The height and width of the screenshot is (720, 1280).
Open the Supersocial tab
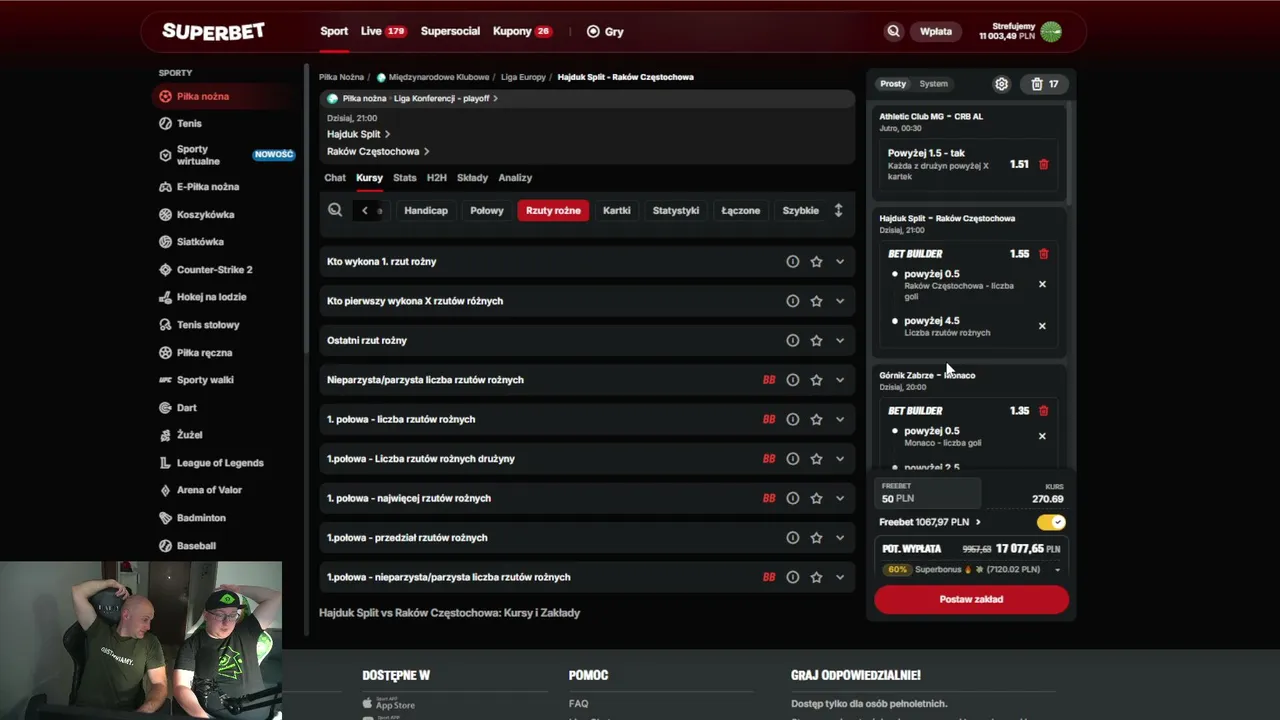(x=450, y=31)
